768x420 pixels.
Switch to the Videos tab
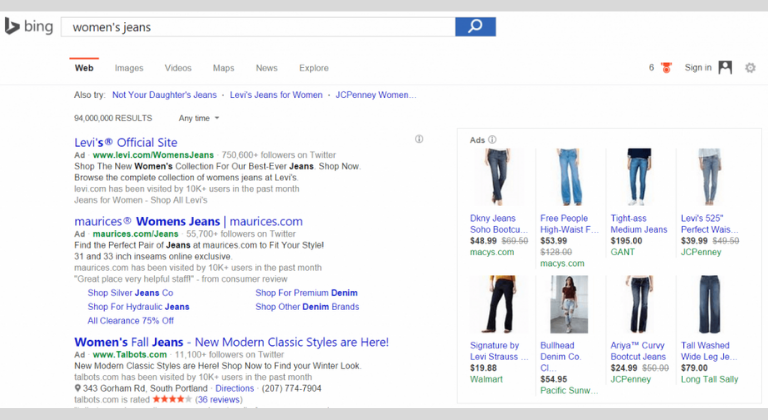[178, 68]
